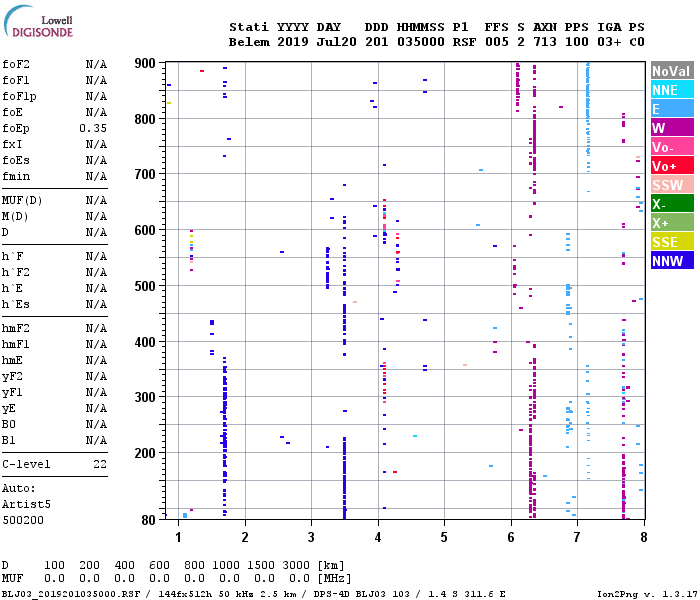Image resolution: width=700 pixels, height=600 pixels.
Task: Select the NNW blue legend swatch
Action: point(672,260)
